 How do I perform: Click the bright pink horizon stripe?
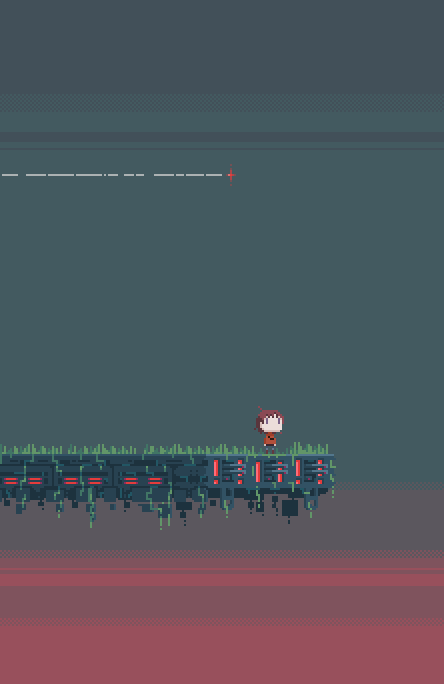click(x=222, y=580)
